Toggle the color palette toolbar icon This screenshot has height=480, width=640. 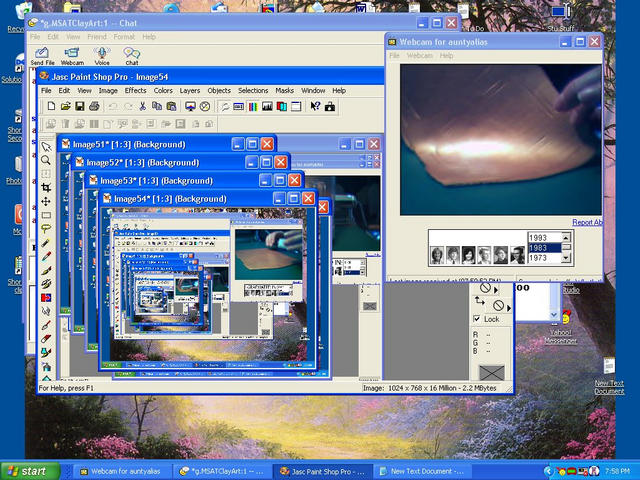(x=253, y=107)
